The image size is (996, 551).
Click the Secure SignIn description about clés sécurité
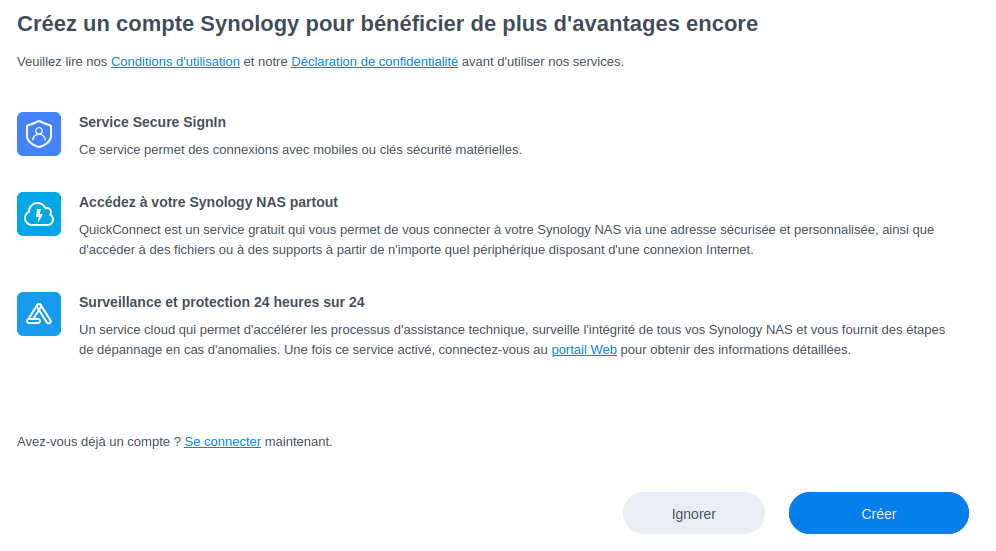click(300, 150)
